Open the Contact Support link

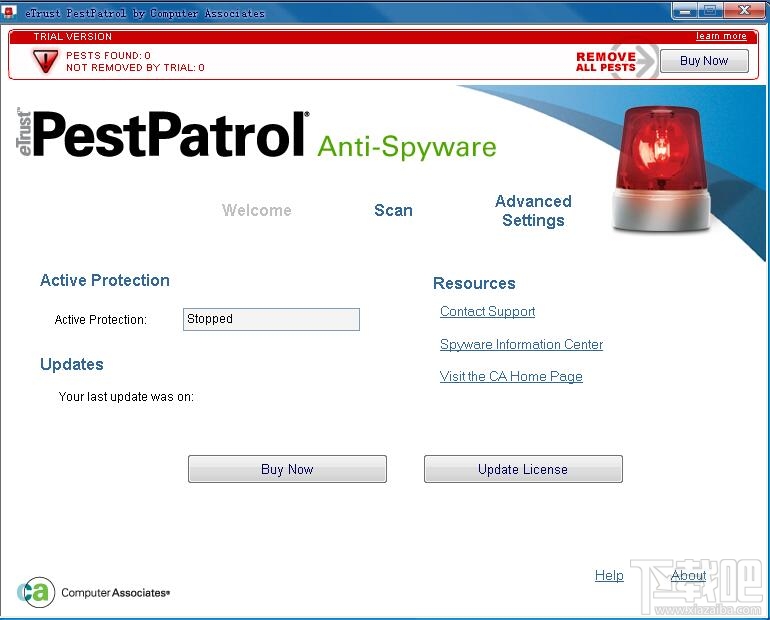[x=487, y=312]
